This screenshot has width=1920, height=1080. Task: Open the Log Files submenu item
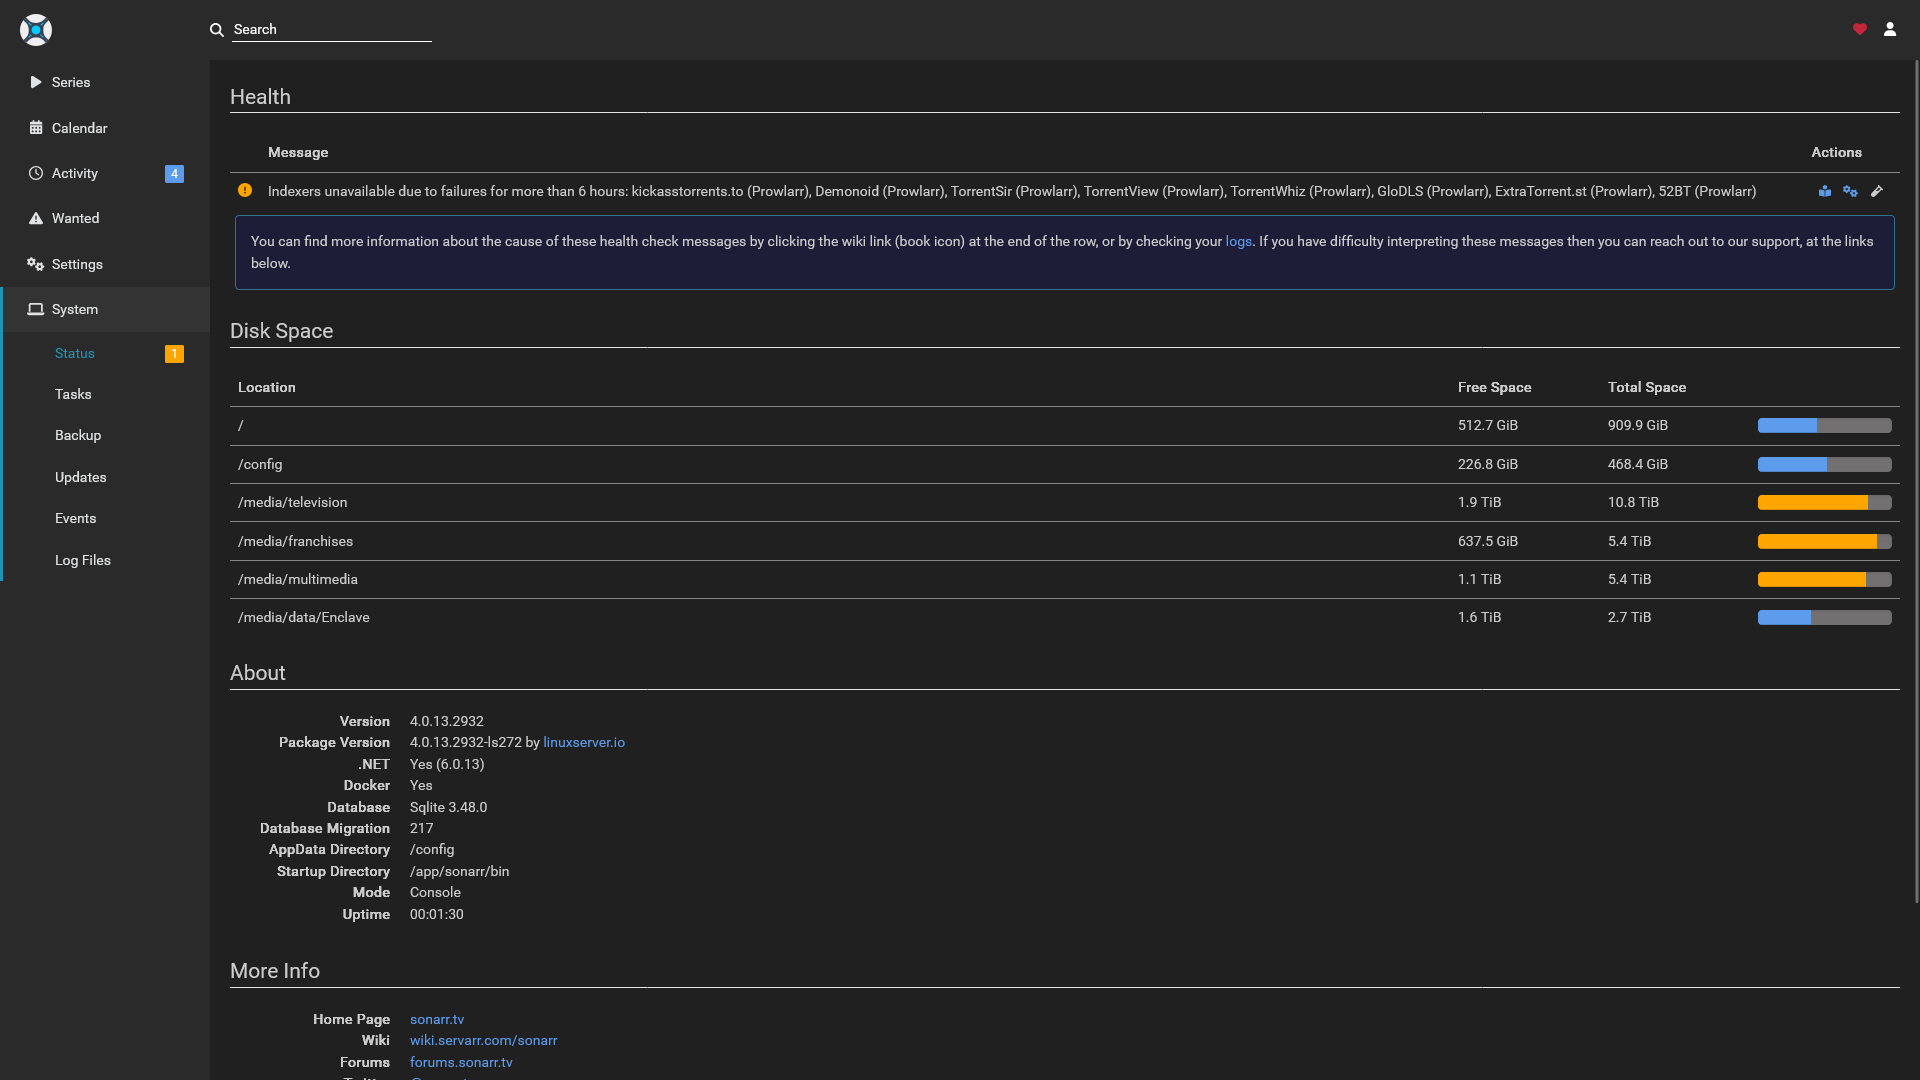click(x=105, y=560)
